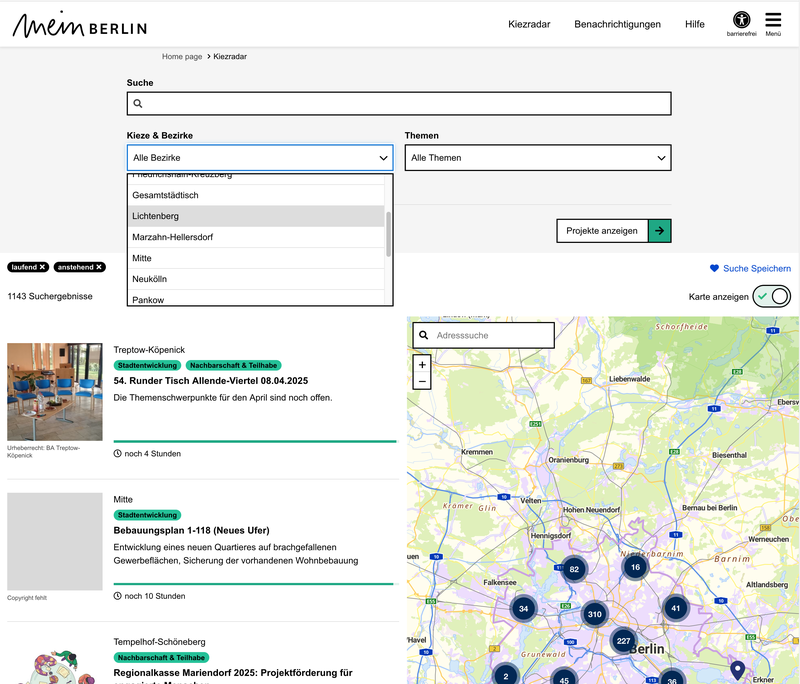This screenshot has height=684, width=800.
Task: Zoom in the map with plus button
Action: point(422,365)
